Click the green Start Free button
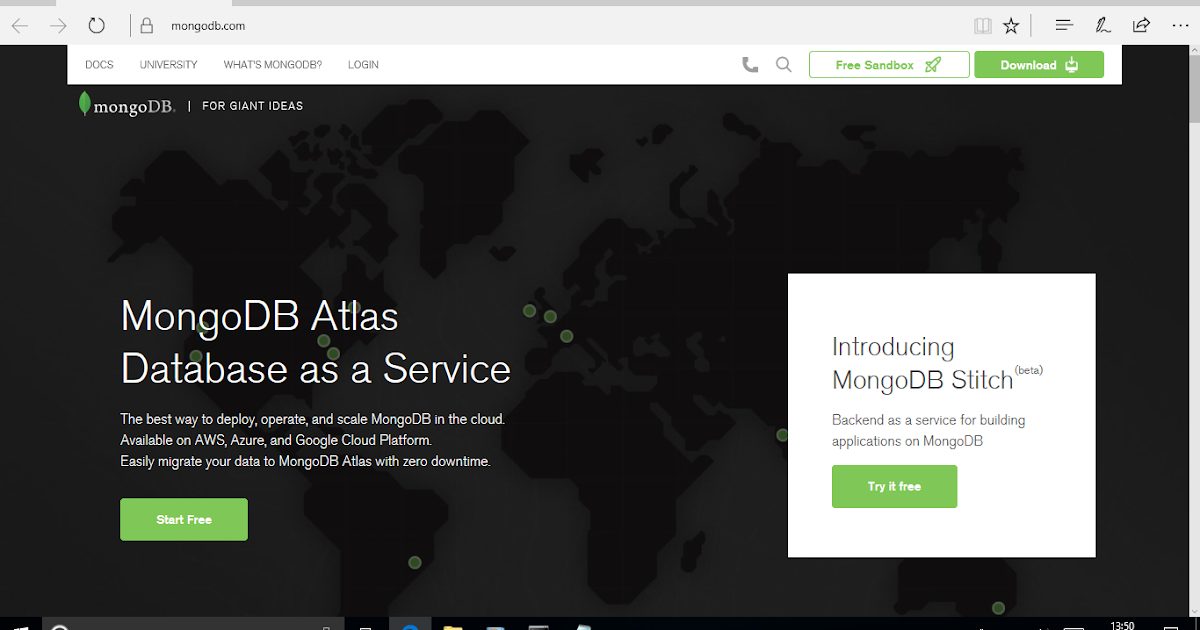This screenshot has height=630, width=1200. (x=183, y=519)
